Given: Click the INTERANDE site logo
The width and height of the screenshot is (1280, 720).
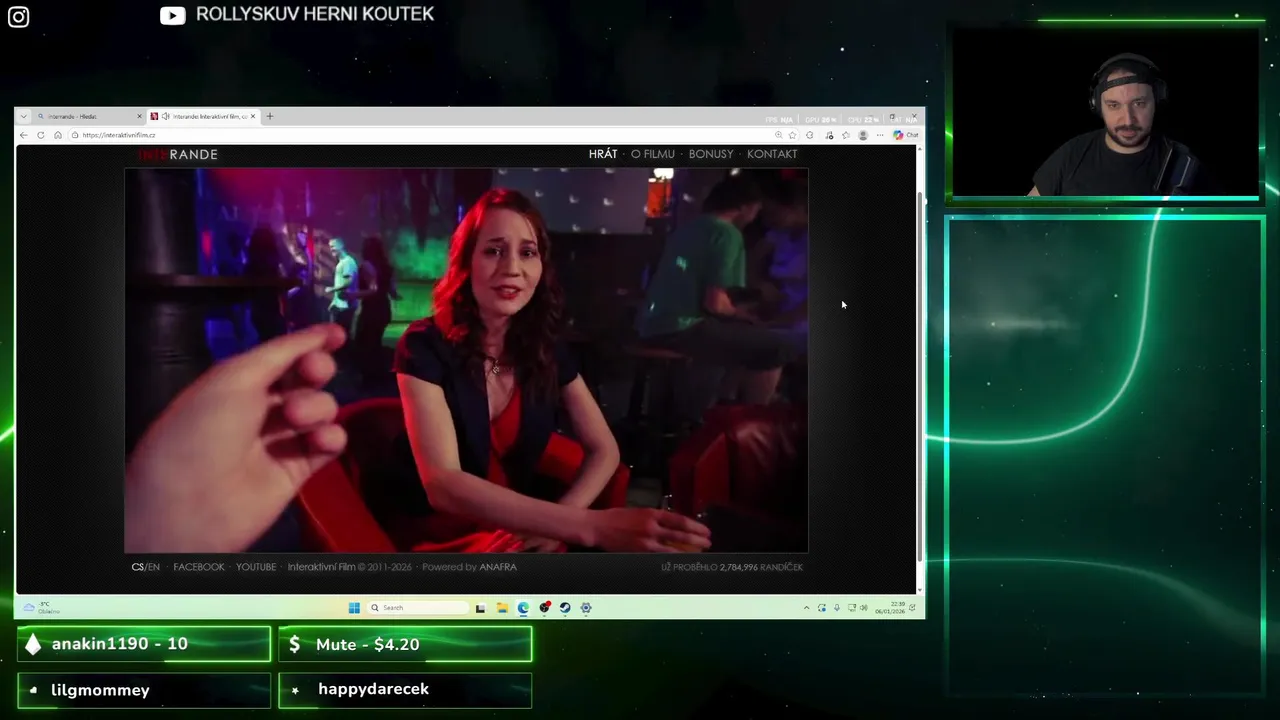Looking at the screenshot, I should coord(178,154).
